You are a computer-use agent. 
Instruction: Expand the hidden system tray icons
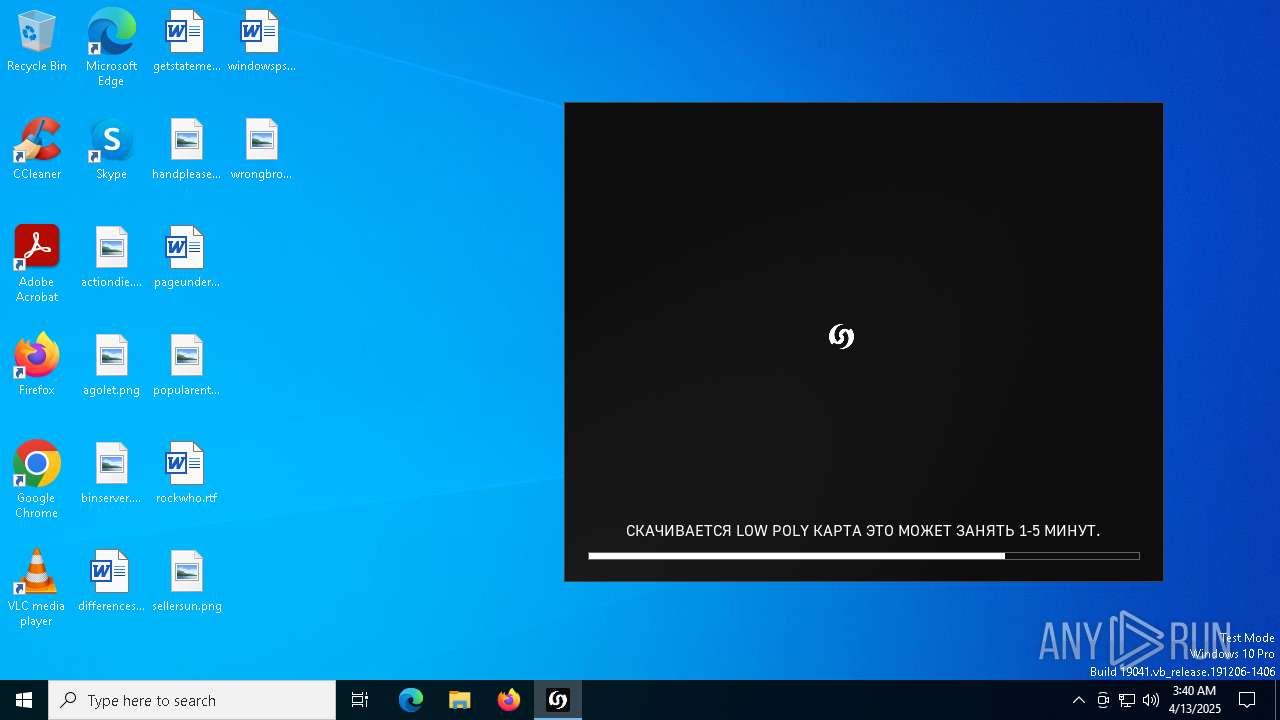pos(1078,700)
